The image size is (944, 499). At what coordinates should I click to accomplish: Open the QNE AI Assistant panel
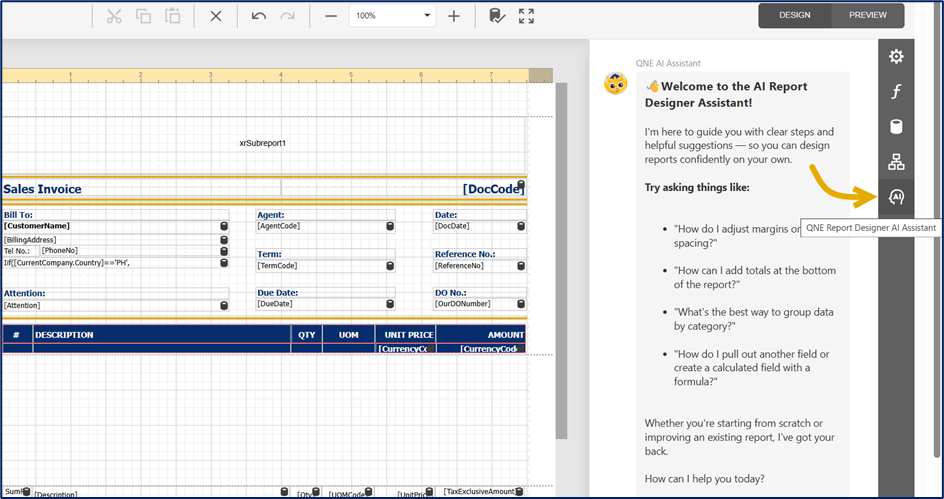[x=896, y=197]
